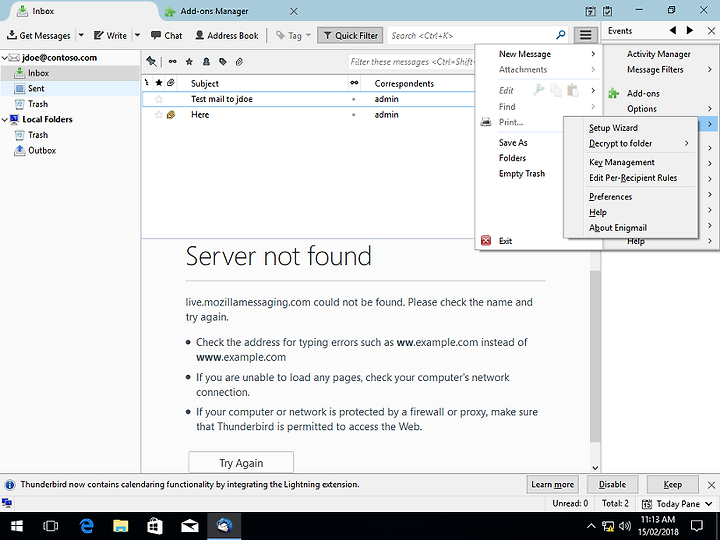Expand Decrypt to folder submenu
This screenshot has height=540, width=720.
[x=631, y=143]
